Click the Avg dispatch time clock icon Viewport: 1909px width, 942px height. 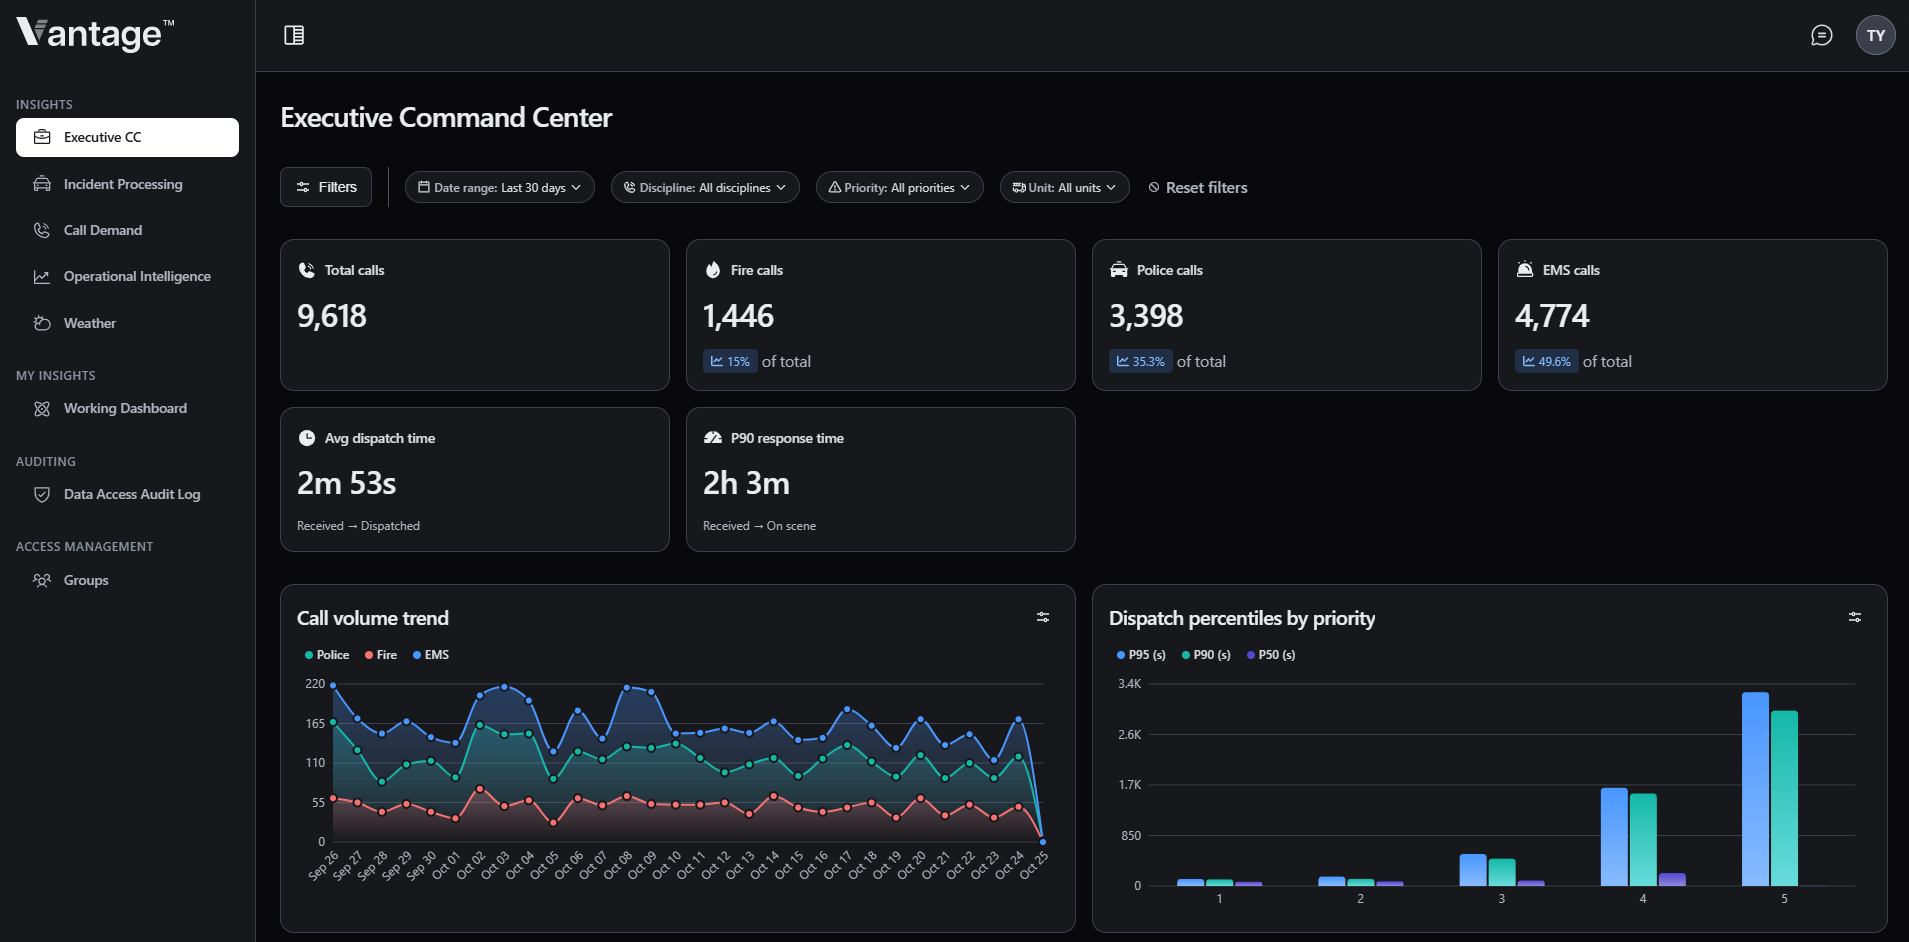(x=307, y=438)
